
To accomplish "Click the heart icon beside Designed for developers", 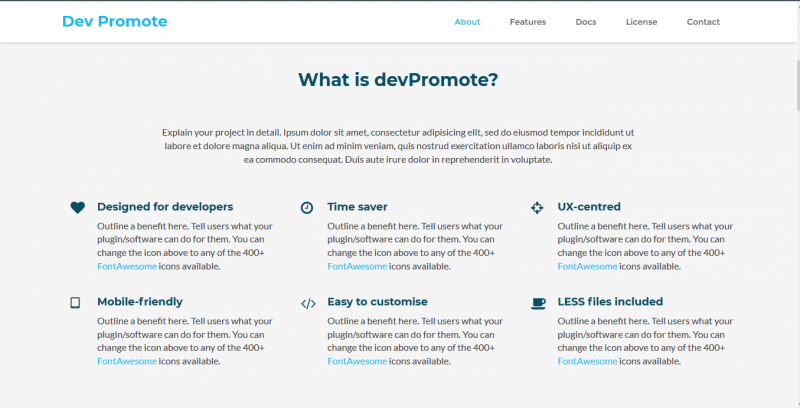I will coord(78,208).
